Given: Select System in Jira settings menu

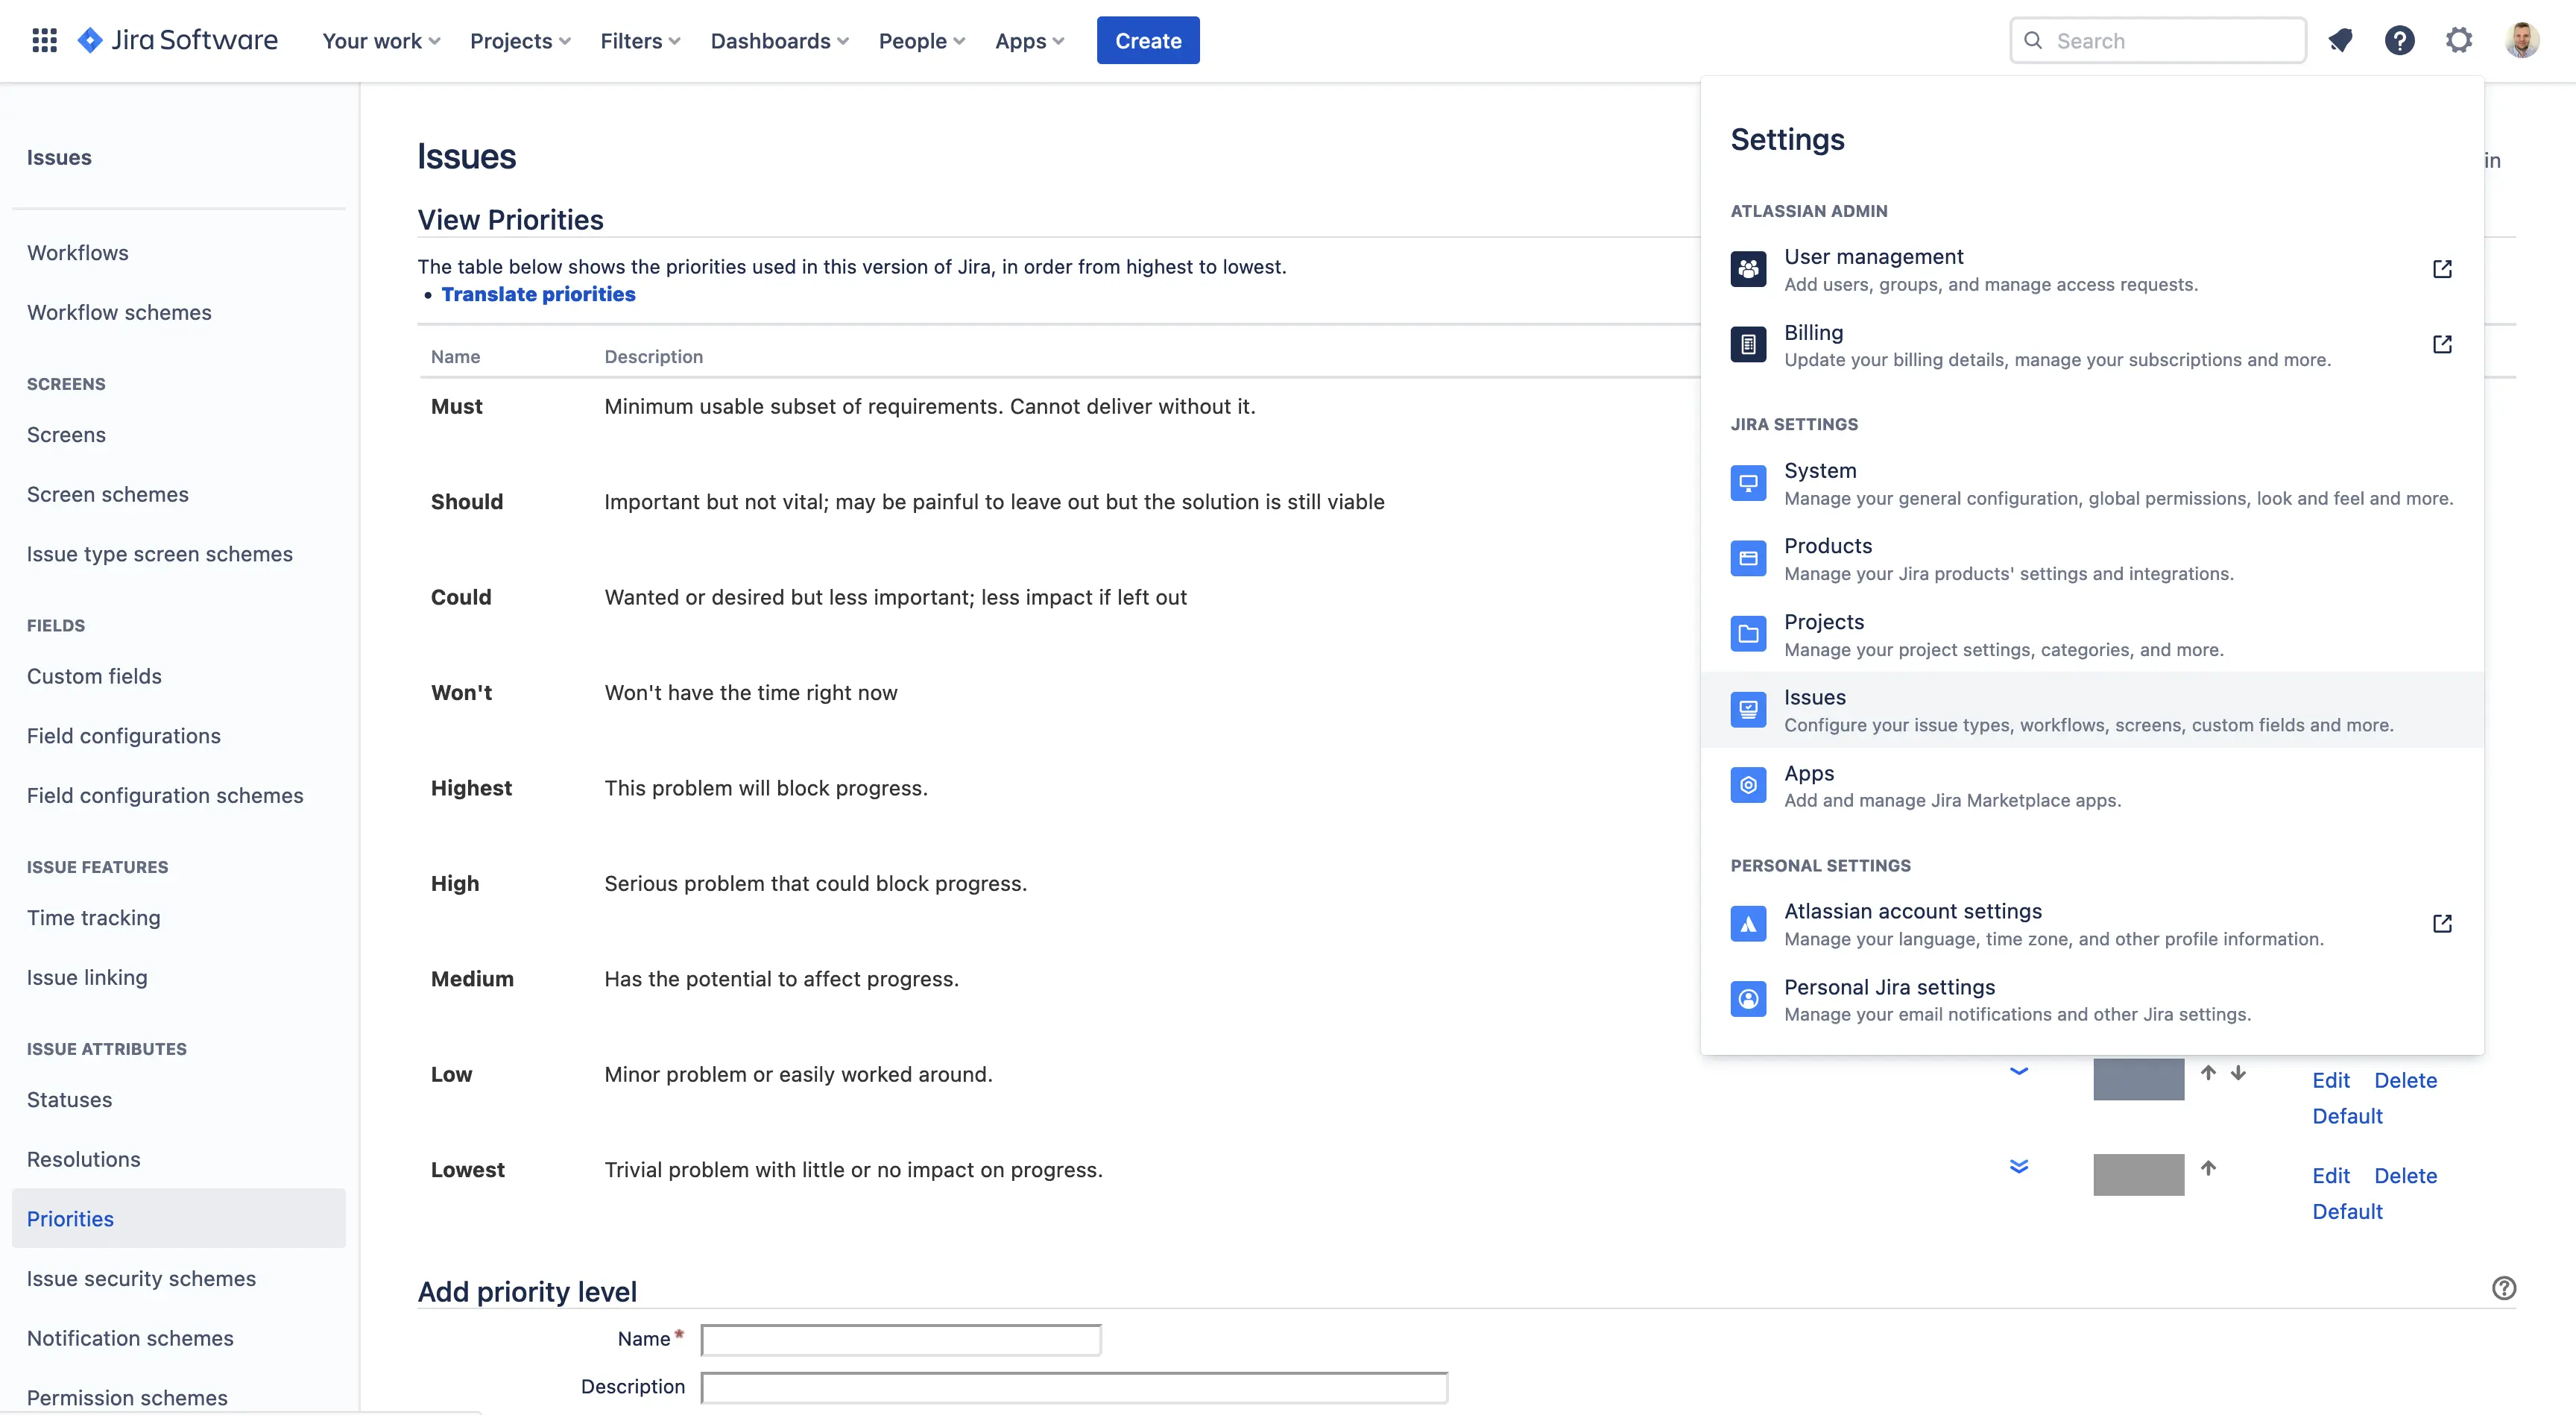Looking at the screenshot, I should point(2092,483).
